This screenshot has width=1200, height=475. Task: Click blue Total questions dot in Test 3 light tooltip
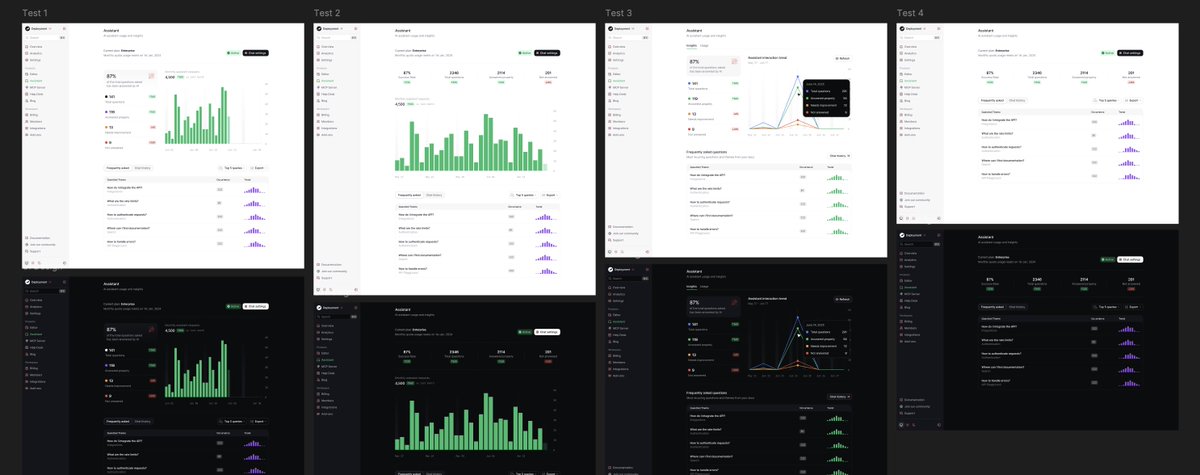click(x=807, y=91)
